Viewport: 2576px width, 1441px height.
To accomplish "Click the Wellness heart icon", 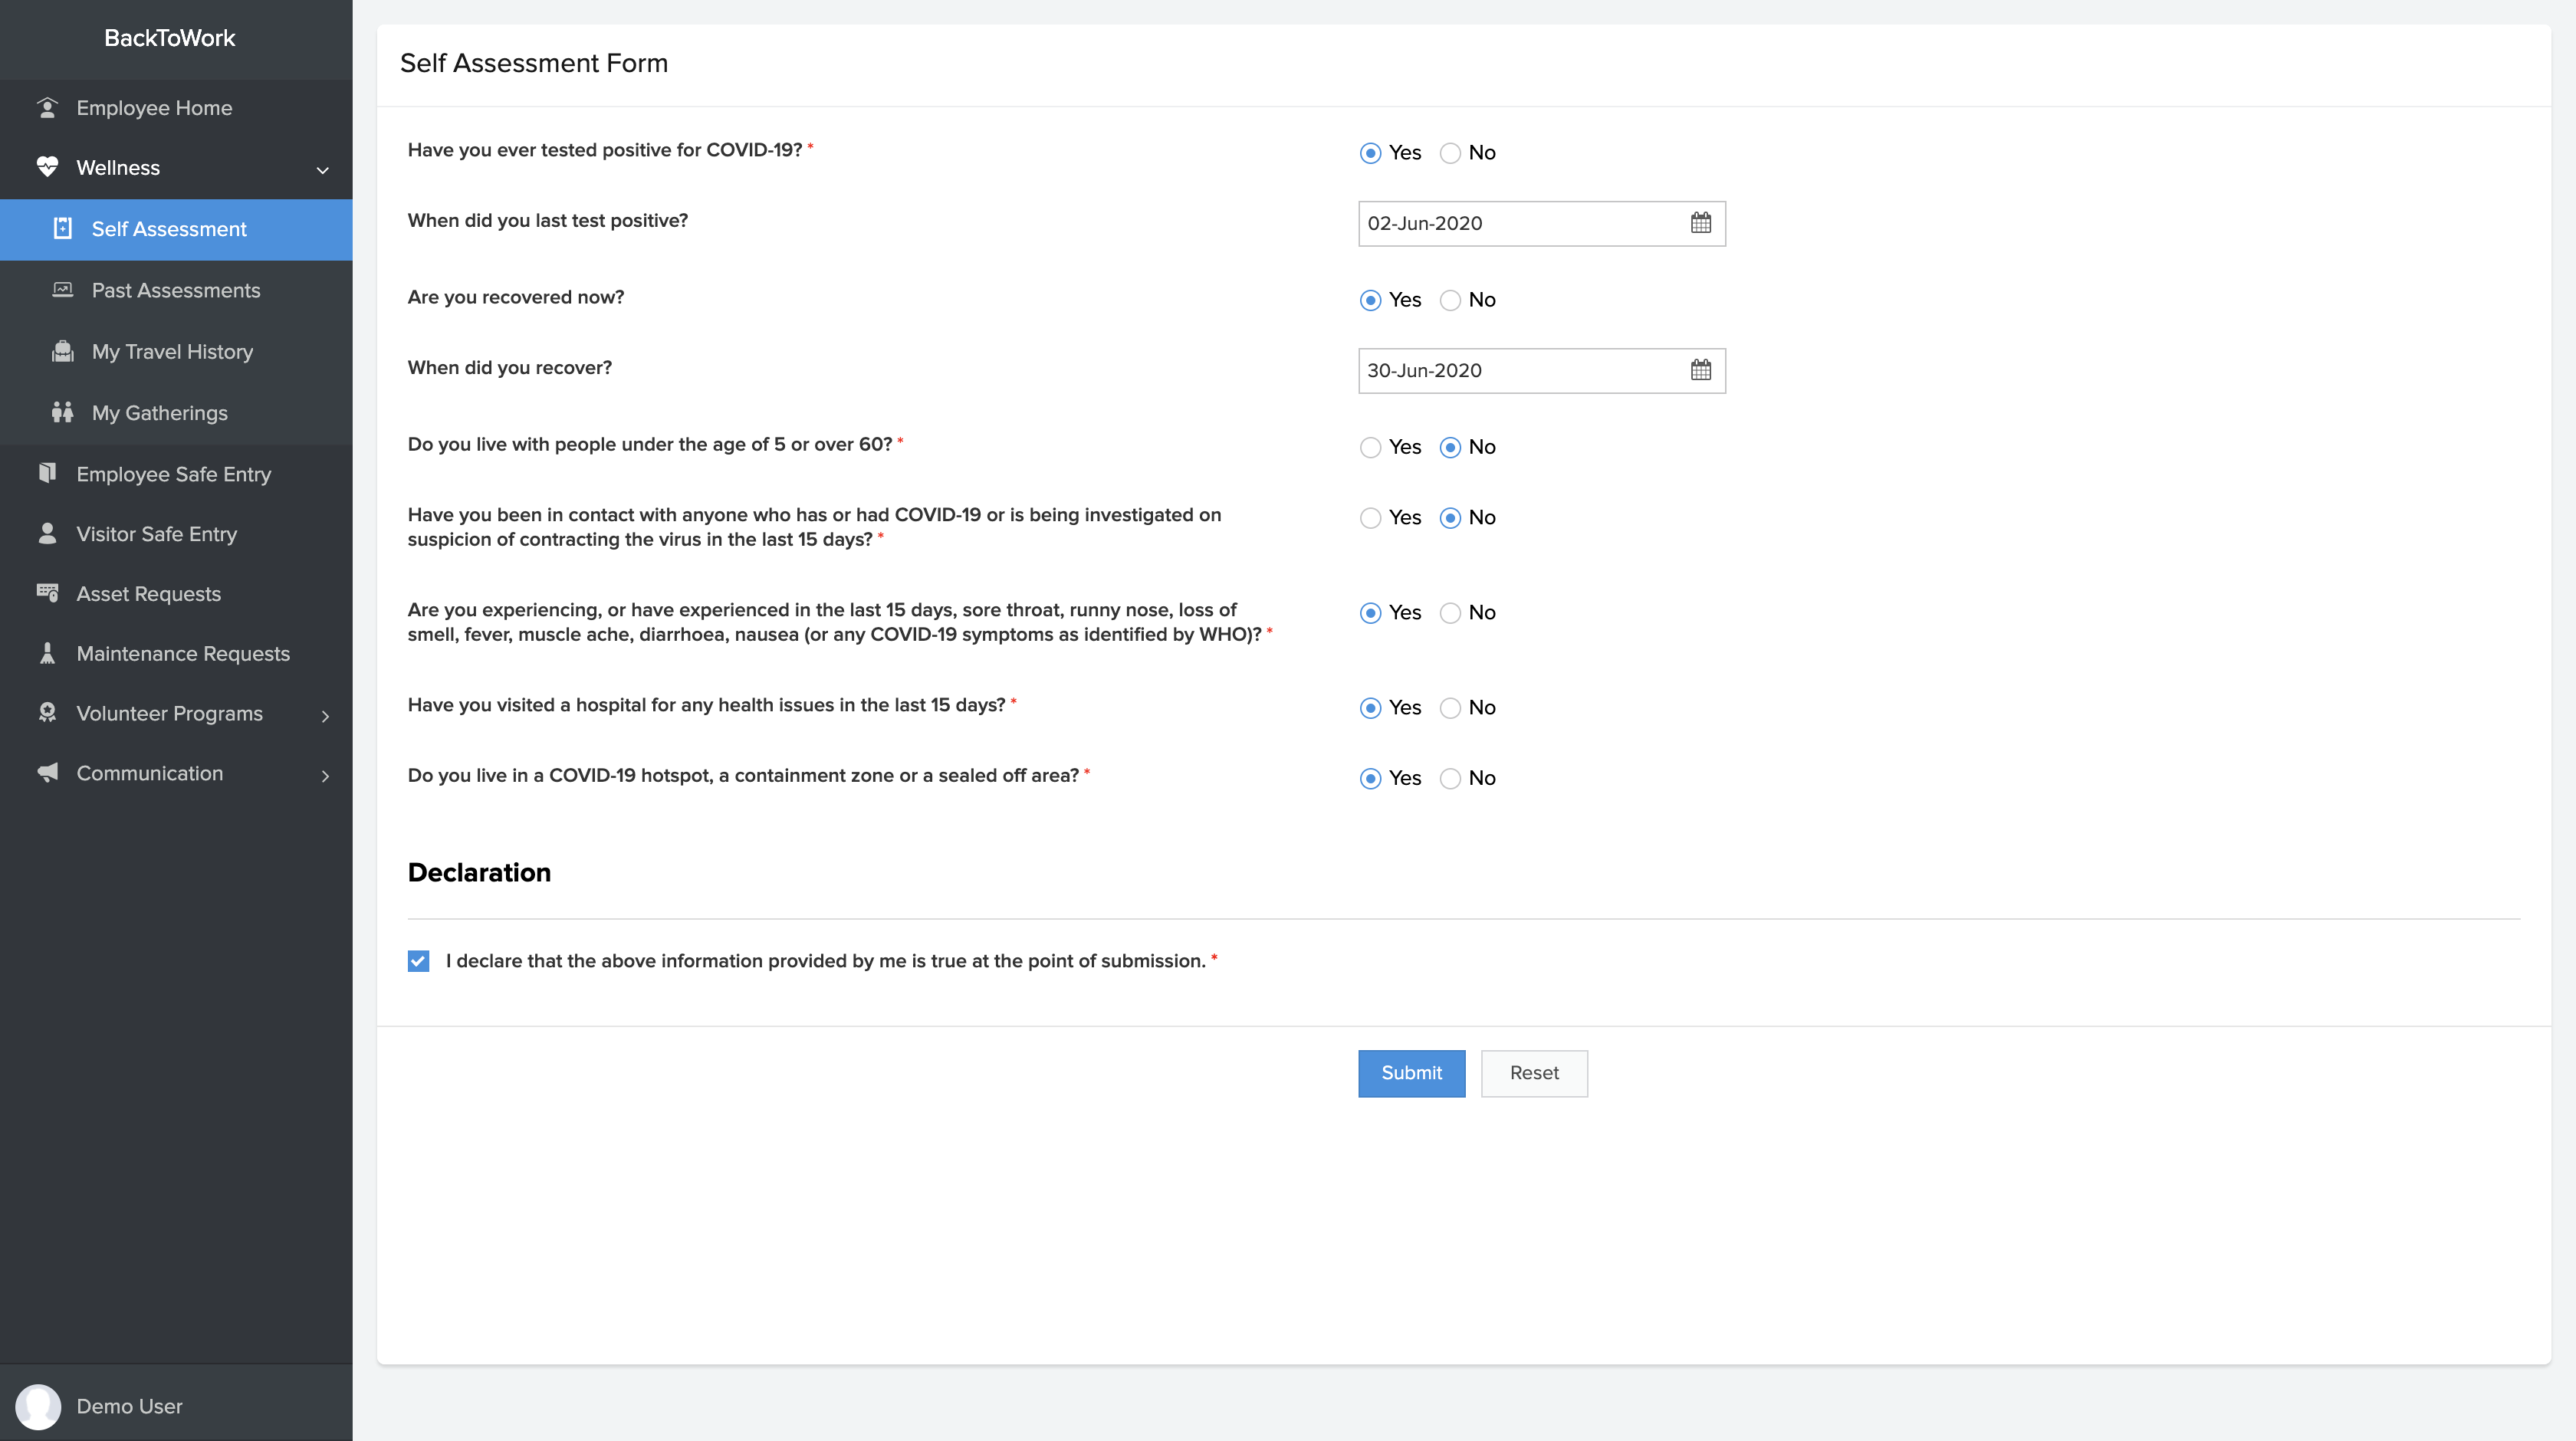I will coord(47,167).
